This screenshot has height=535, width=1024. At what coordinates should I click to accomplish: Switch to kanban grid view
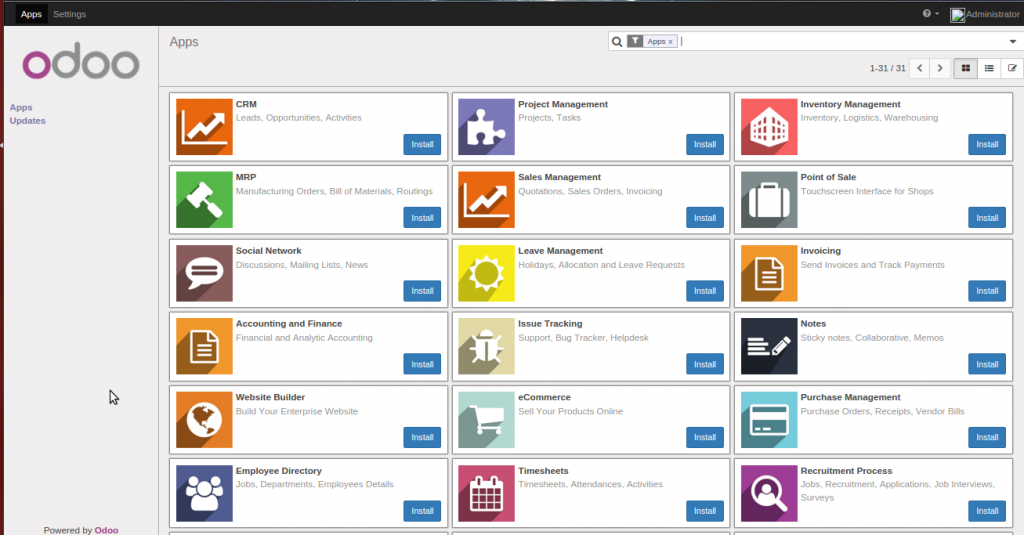(x=965, y=68)
